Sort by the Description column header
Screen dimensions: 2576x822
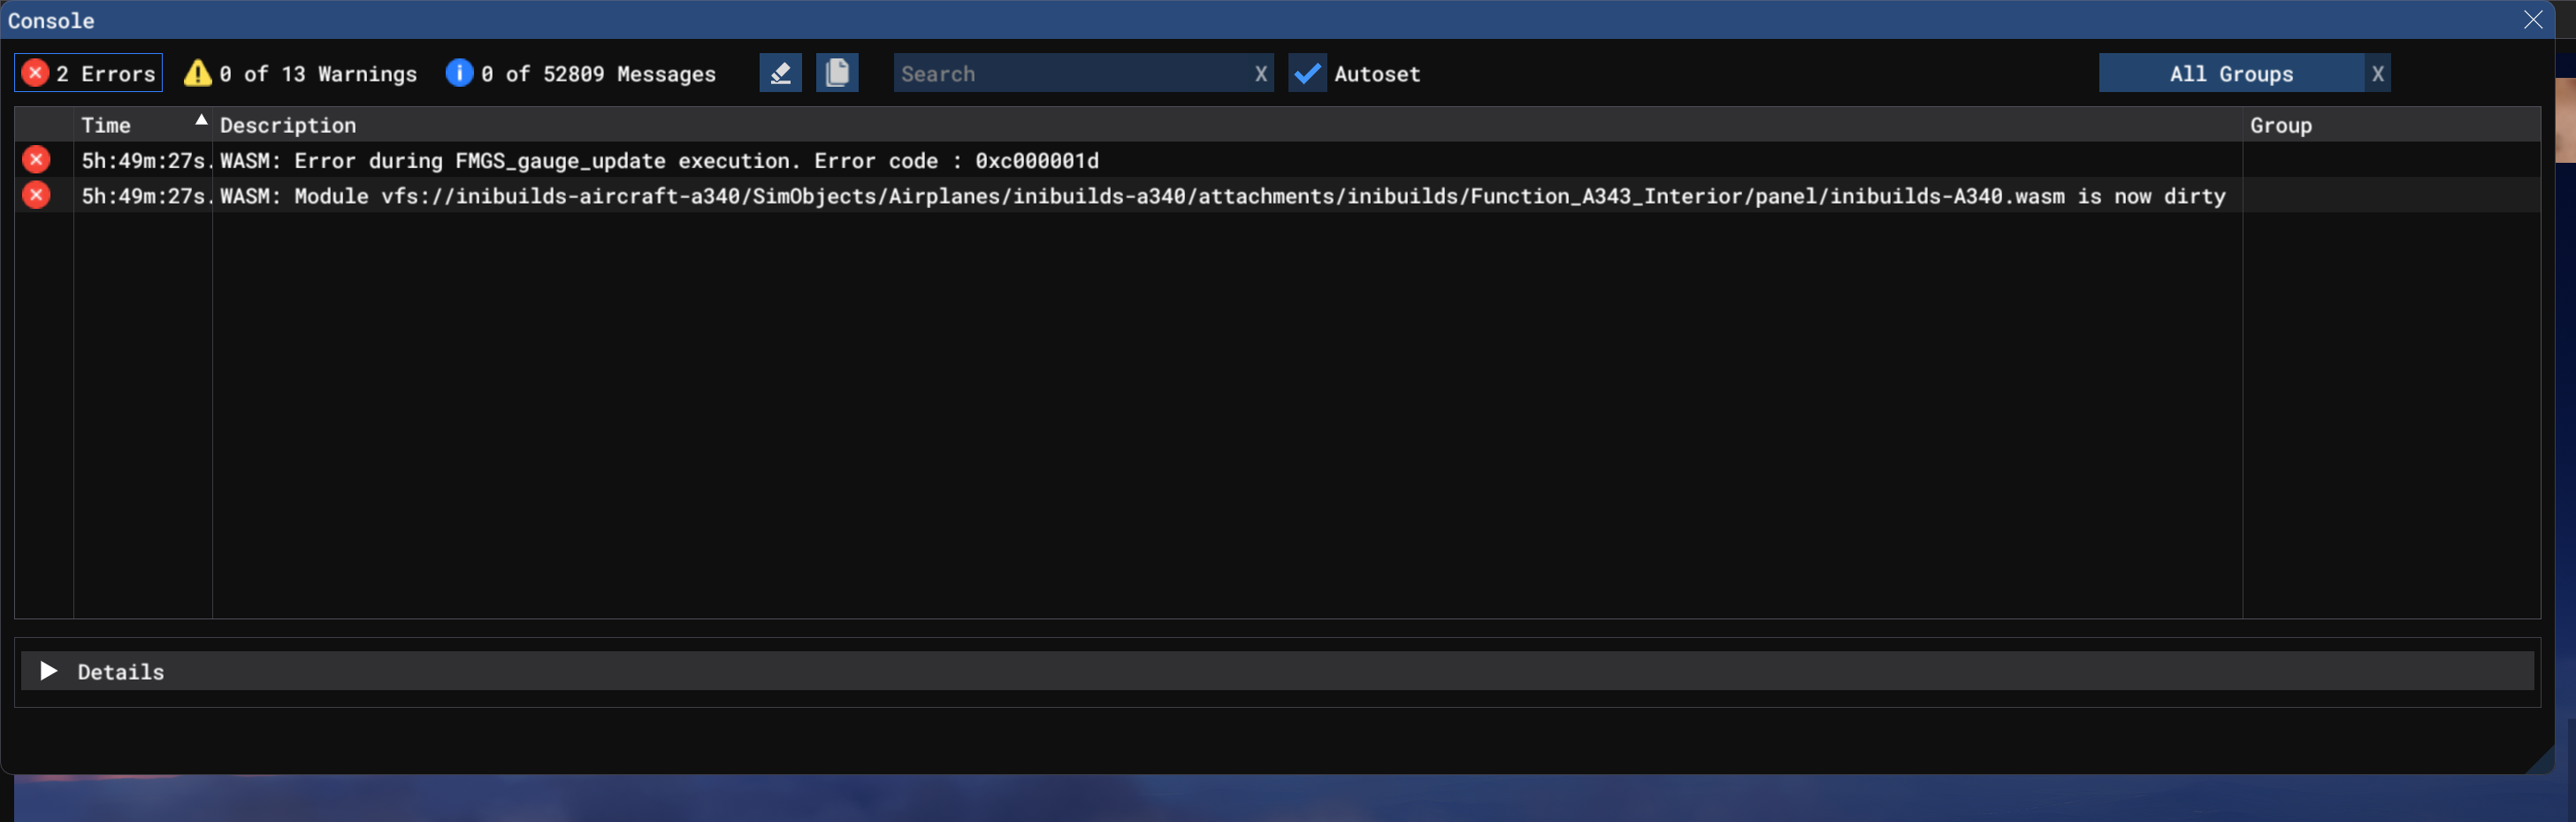(288, 125)
